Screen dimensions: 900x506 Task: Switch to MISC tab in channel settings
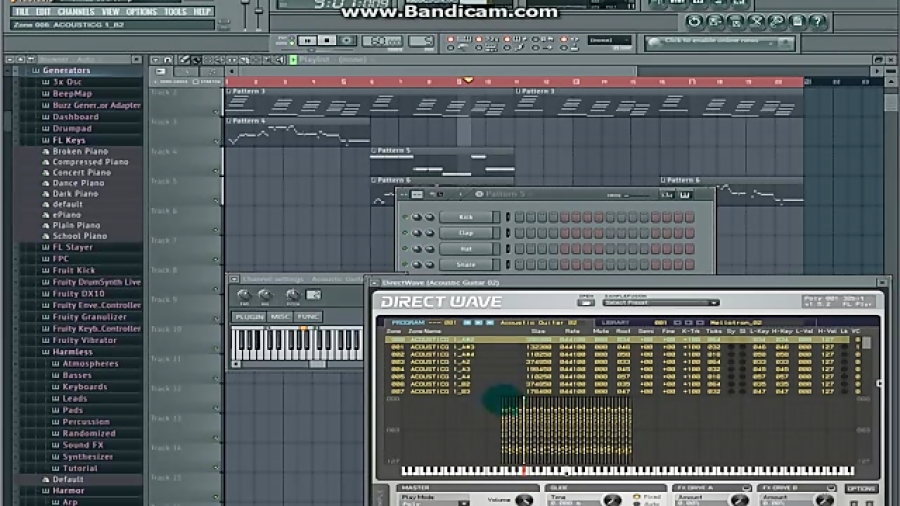pos(280,317)
